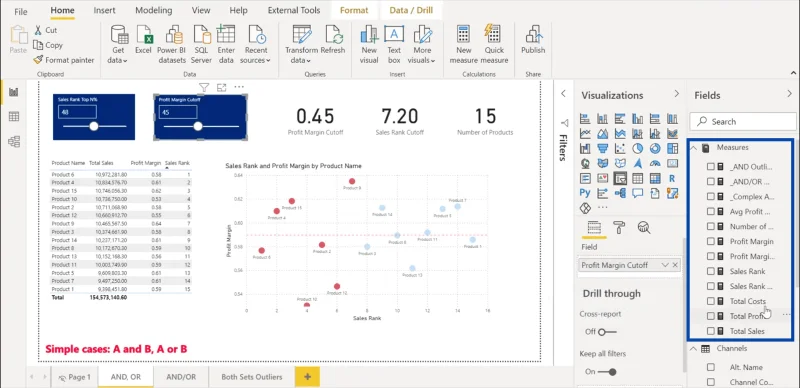This screenshot has width=800, height=388.
Task: Expand the Filters pane
Action: [564, 93]
